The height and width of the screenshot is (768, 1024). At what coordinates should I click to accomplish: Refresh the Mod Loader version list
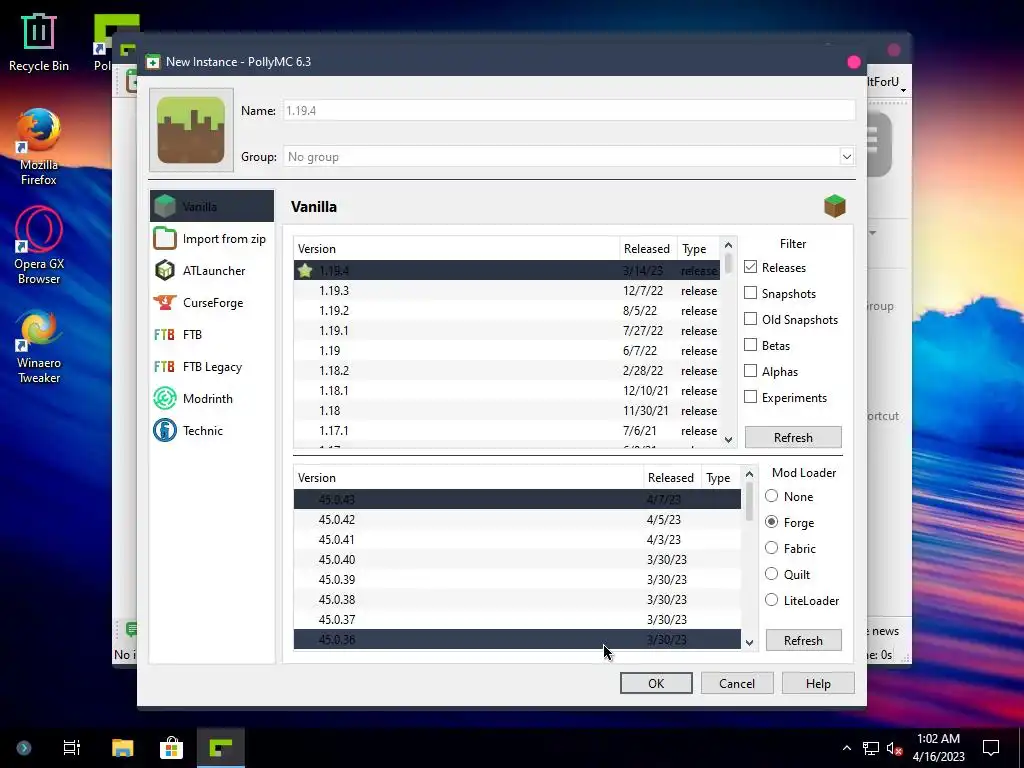click(803, 641)
